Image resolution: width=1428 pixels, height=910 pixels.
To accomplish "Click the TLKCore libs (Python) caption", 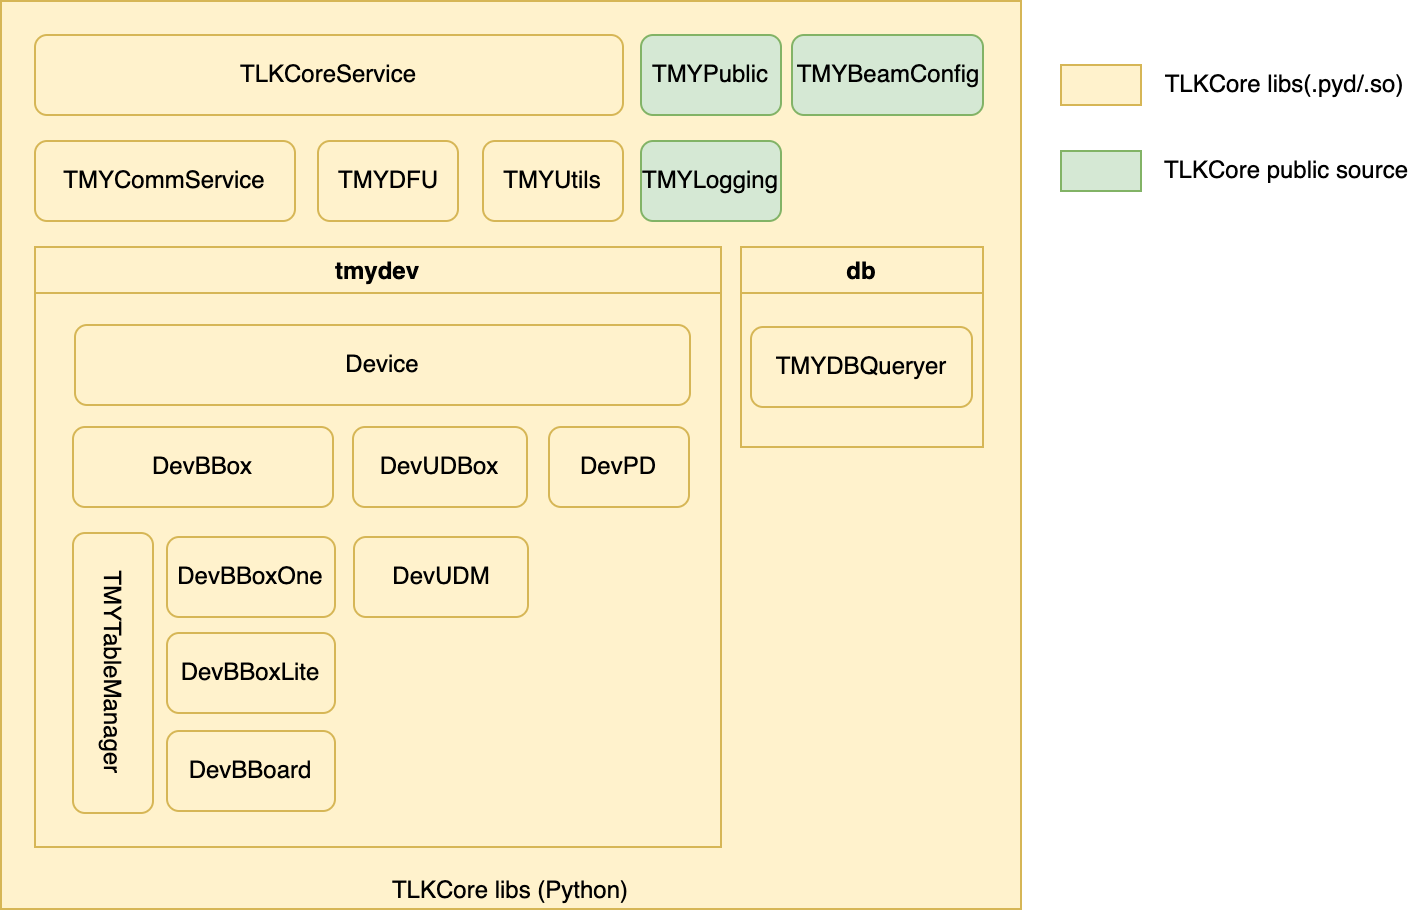I will click(x=510, y=890).
